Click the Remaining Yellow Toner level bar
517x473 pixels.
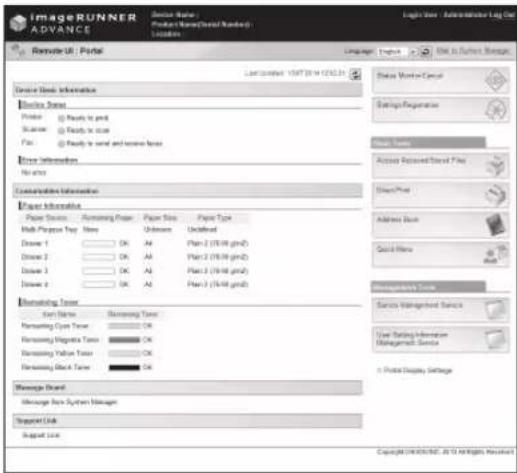(124, 353)
